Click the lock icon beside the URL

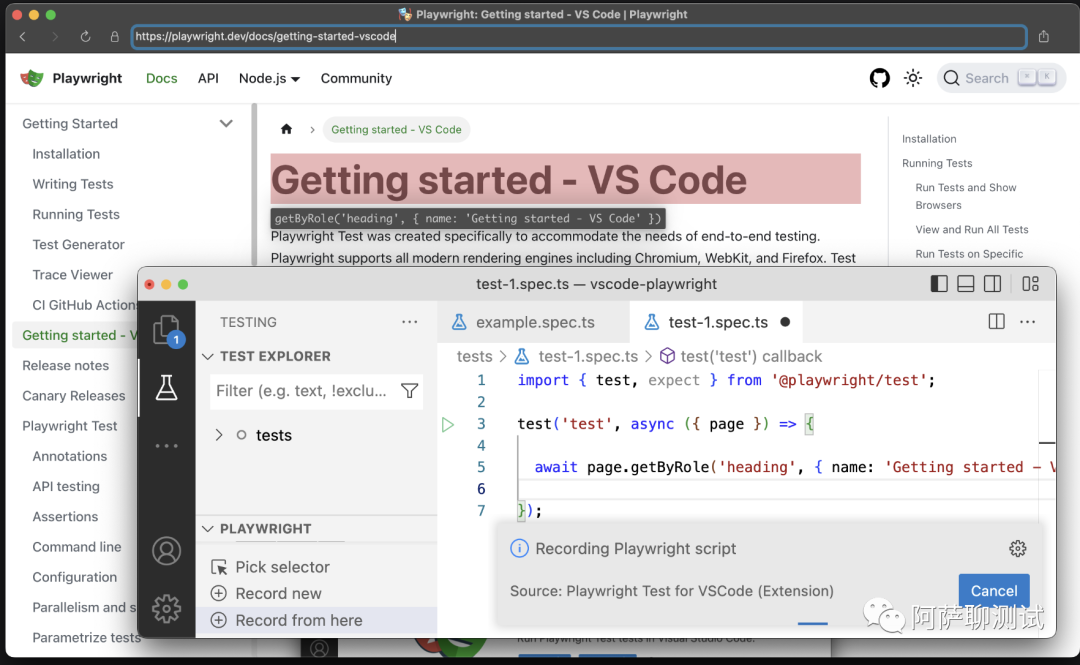coord(114,37)
